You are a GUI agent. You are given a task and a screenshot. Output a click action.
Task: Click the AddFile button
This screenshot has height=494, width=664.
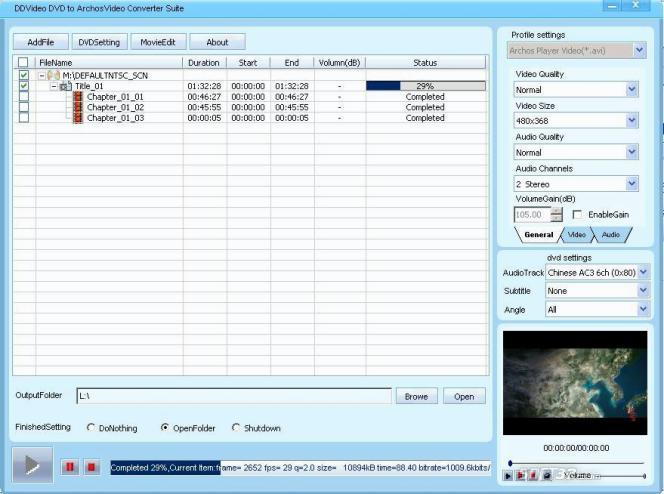41,42
